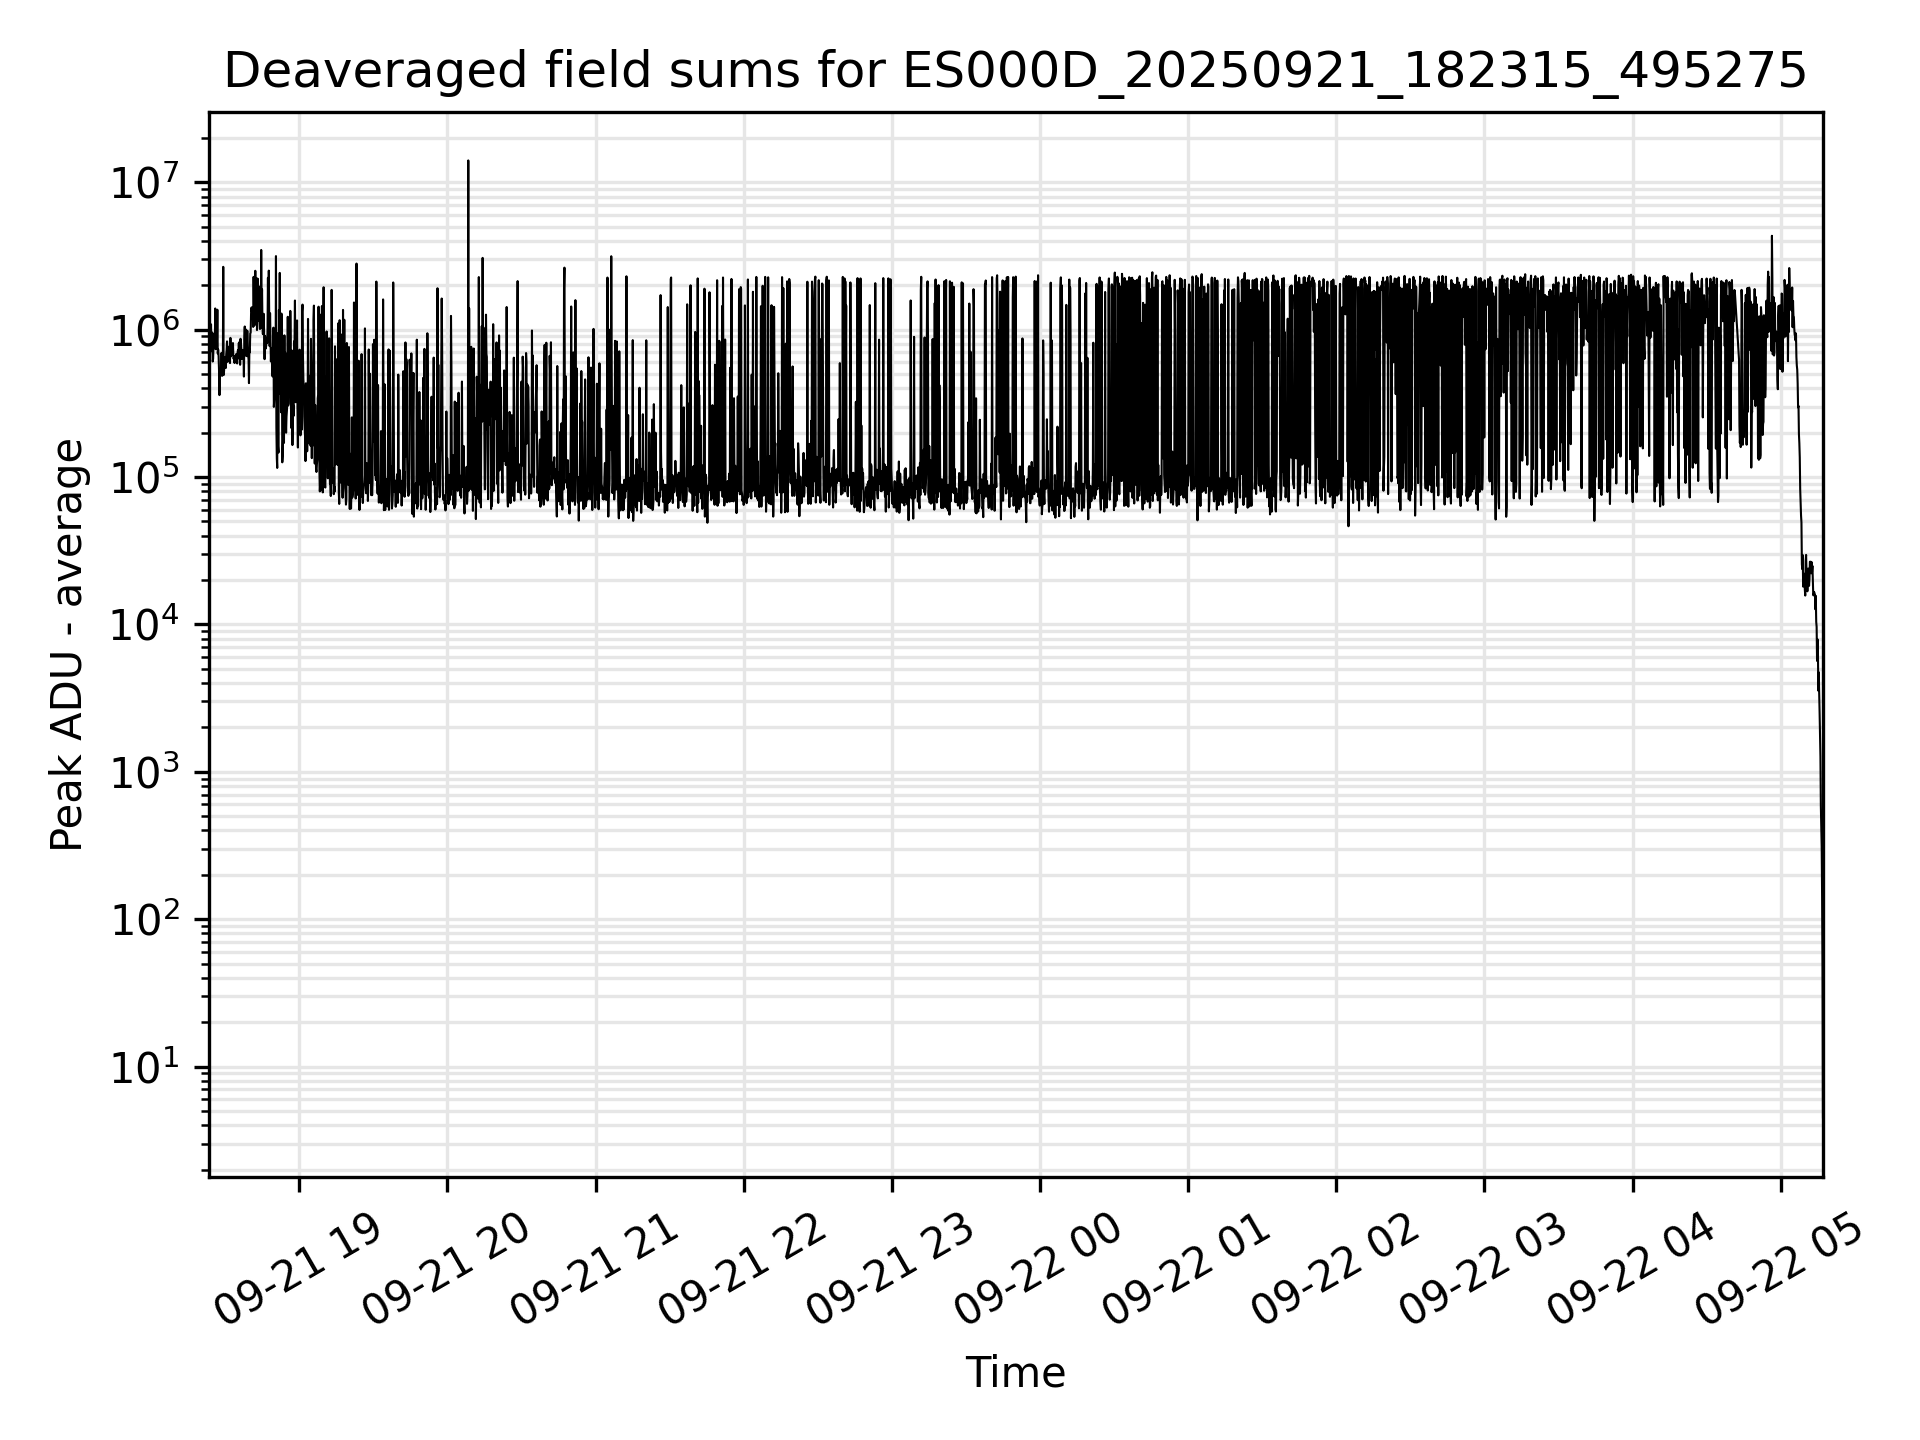Click the 10^7 y-axis tick label
This screenshot has width=1920, height=1440.
[x=145, y=183]
